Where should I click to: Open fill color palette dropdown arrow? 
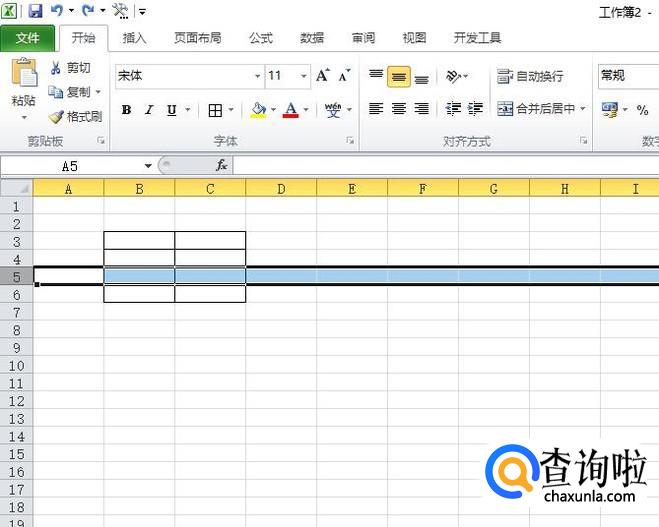click(273, 110)
